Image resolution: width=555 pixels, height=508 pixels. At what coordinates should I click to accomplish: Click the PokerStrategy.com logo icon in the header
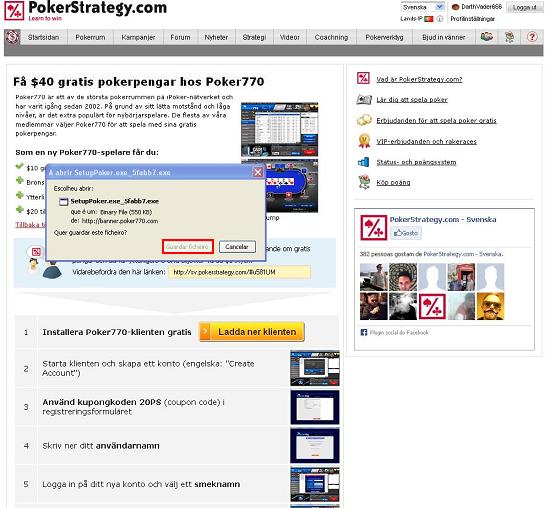[x=14, y=11]
